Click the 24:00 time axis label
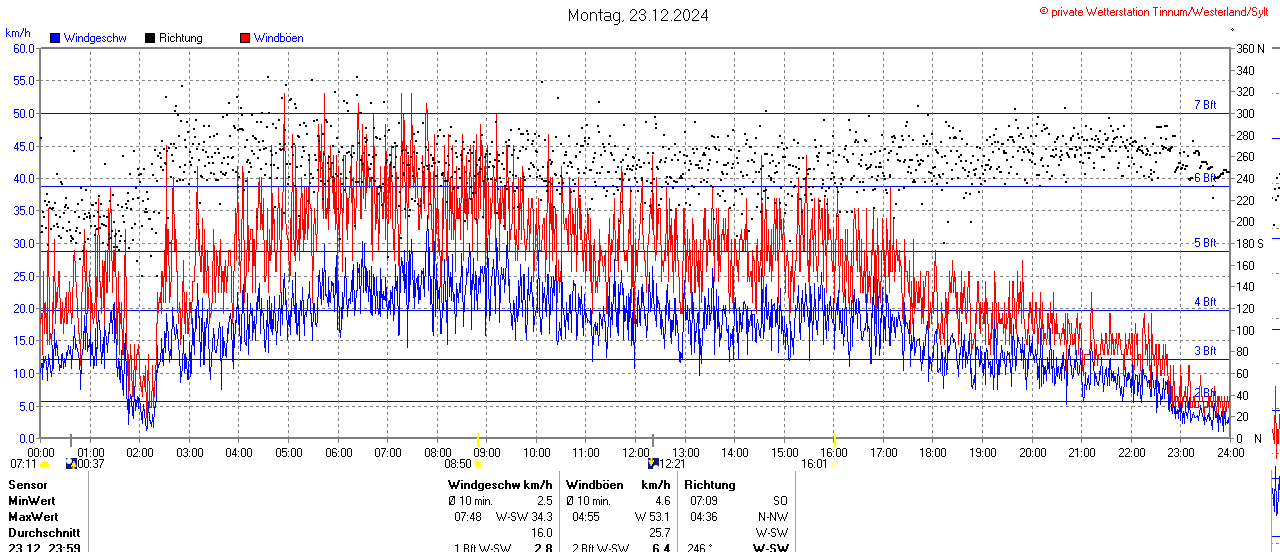 pos(1230,452)
